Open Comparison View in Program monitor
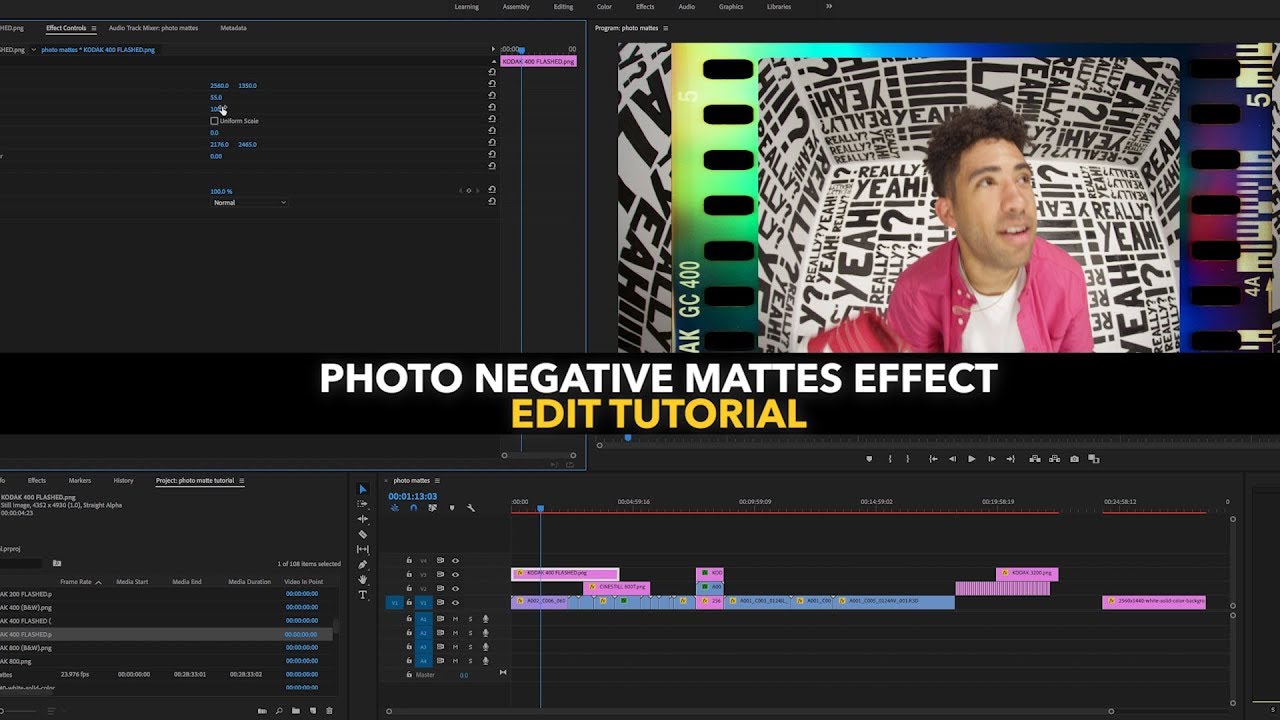Screen dimensions: 1280x720 1093,459
